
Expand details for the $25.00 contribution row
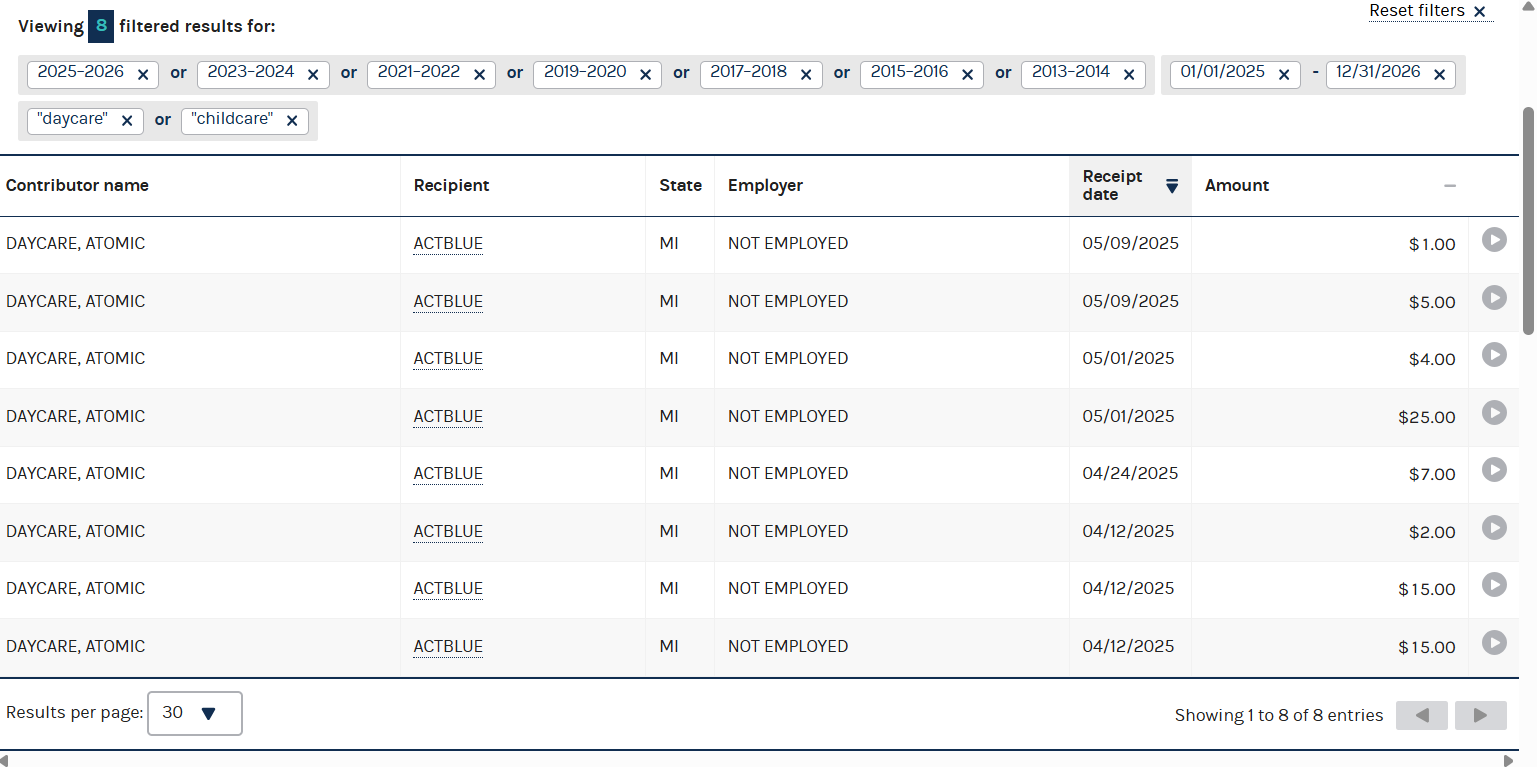point(1494,413)
